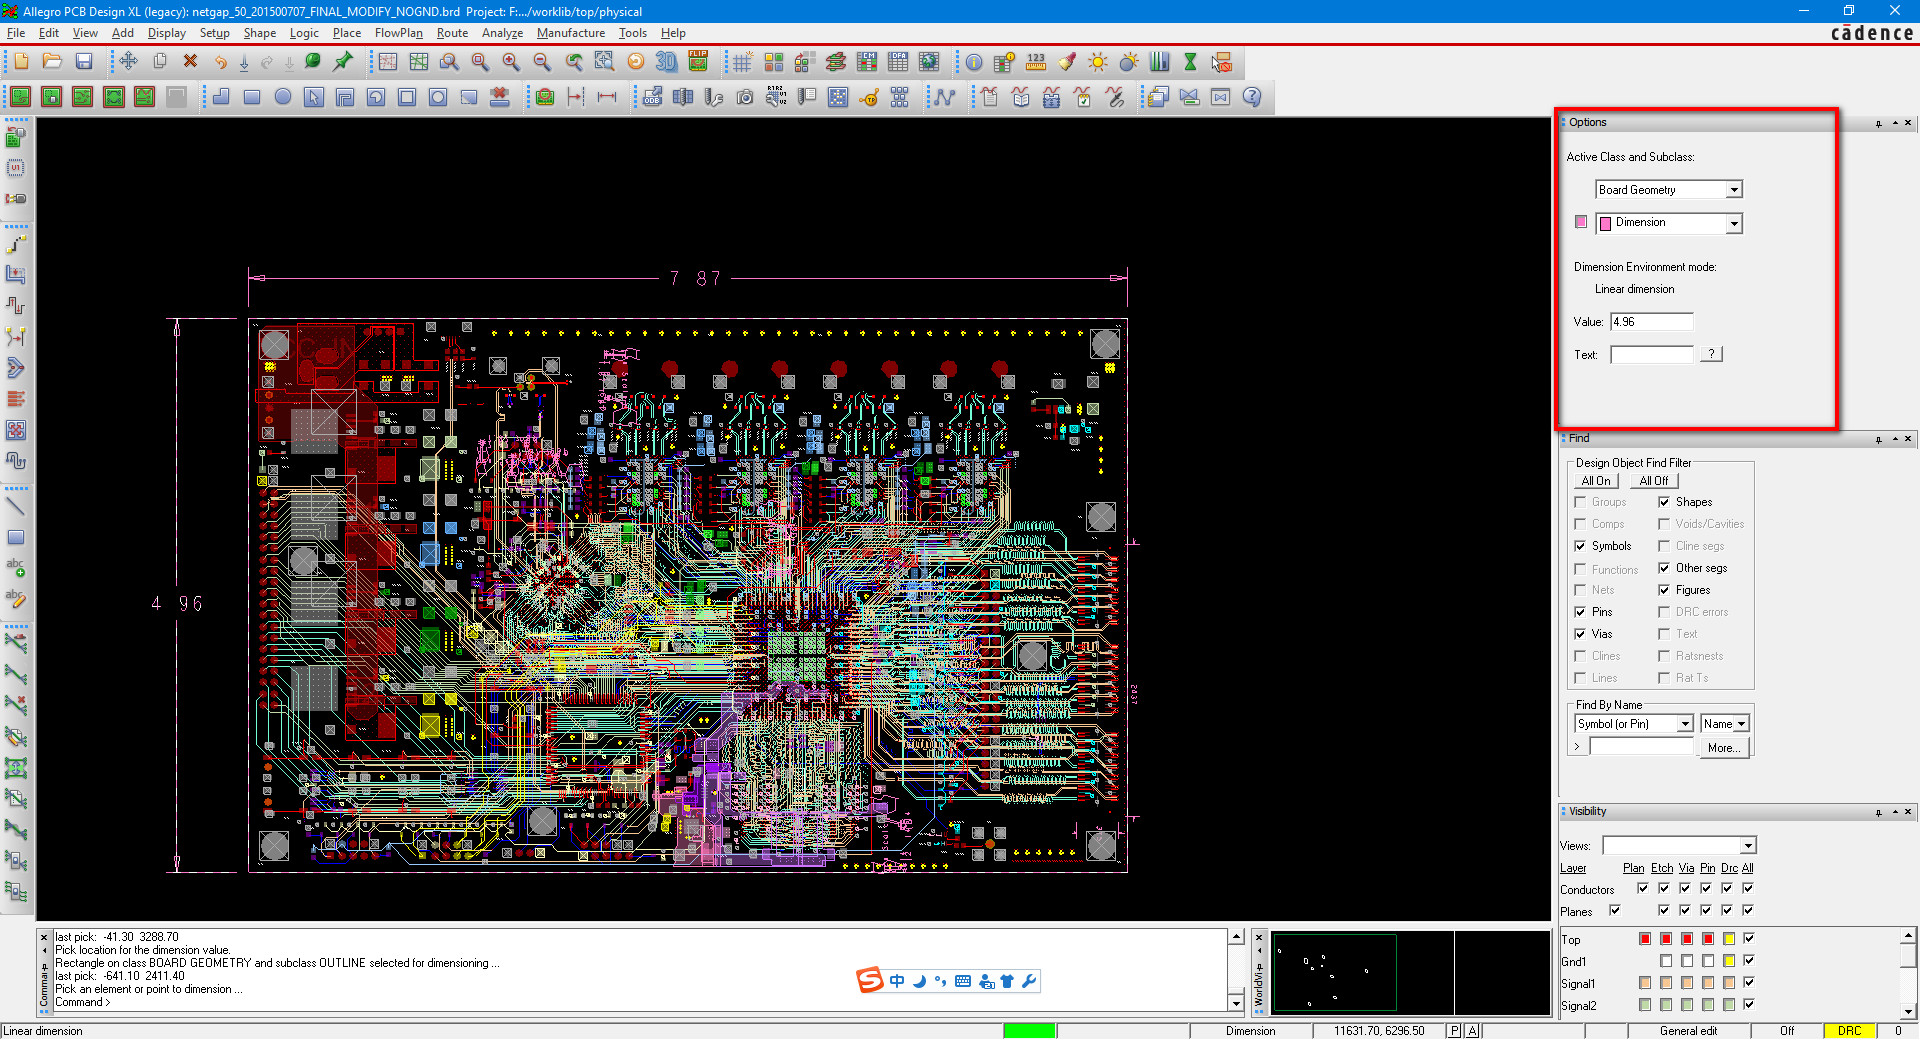The height and width of the screenshot is (1040, 1920).
Task: Click the pink Dimension color swatch
Action: 1581,222
